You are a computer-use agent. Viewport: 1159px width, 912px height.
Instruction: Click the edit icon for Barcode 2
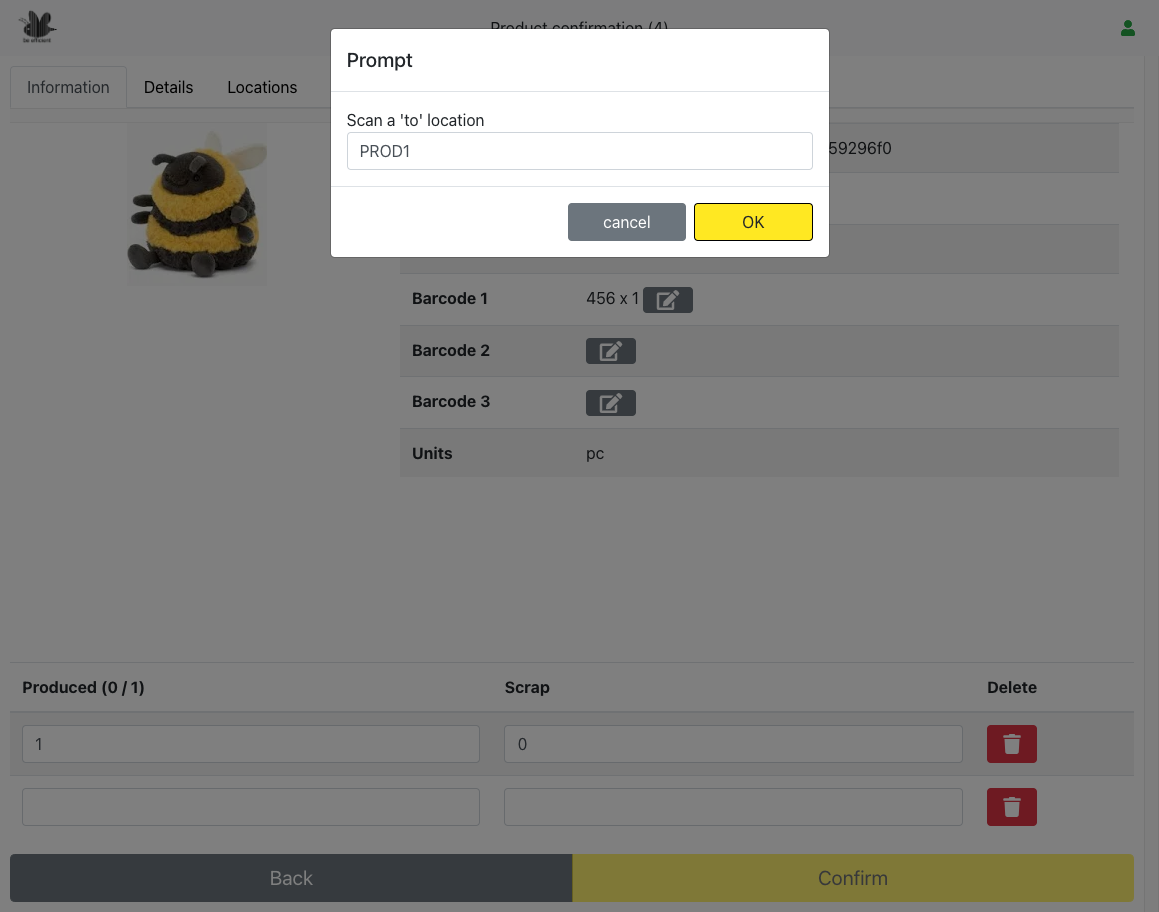pos(610,351)
